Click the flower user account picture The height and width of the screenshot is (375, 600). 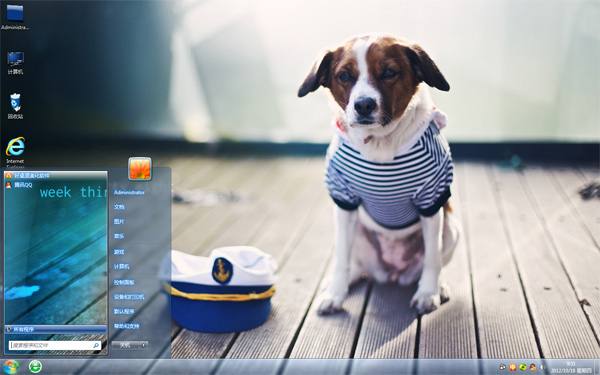click(140, 168)
